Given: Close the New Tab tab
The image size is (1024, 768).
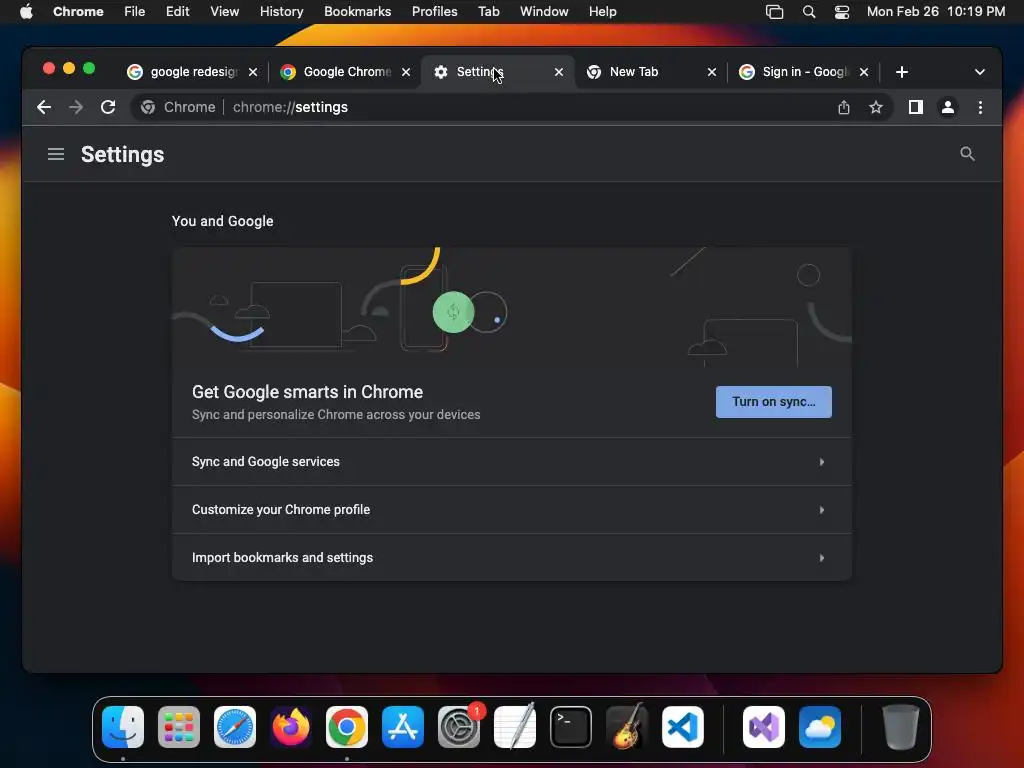Looking at the screenshot, I should pos(712,72).
